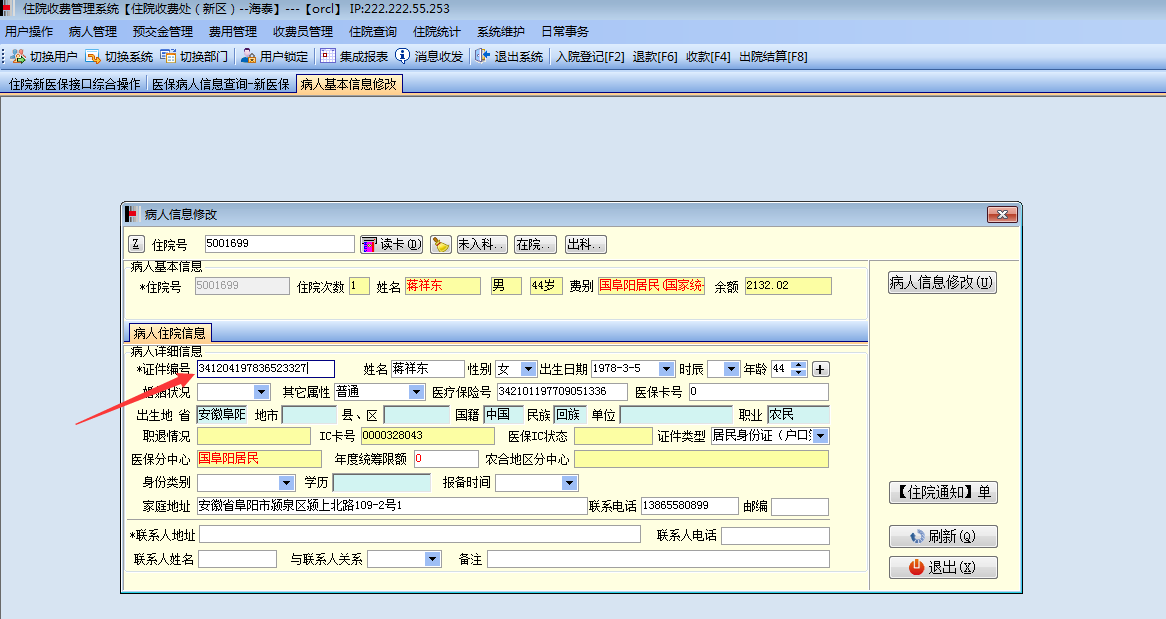Click the application logo in the title bar
This screenshot has height=619, width=1166.
point(7,9)
